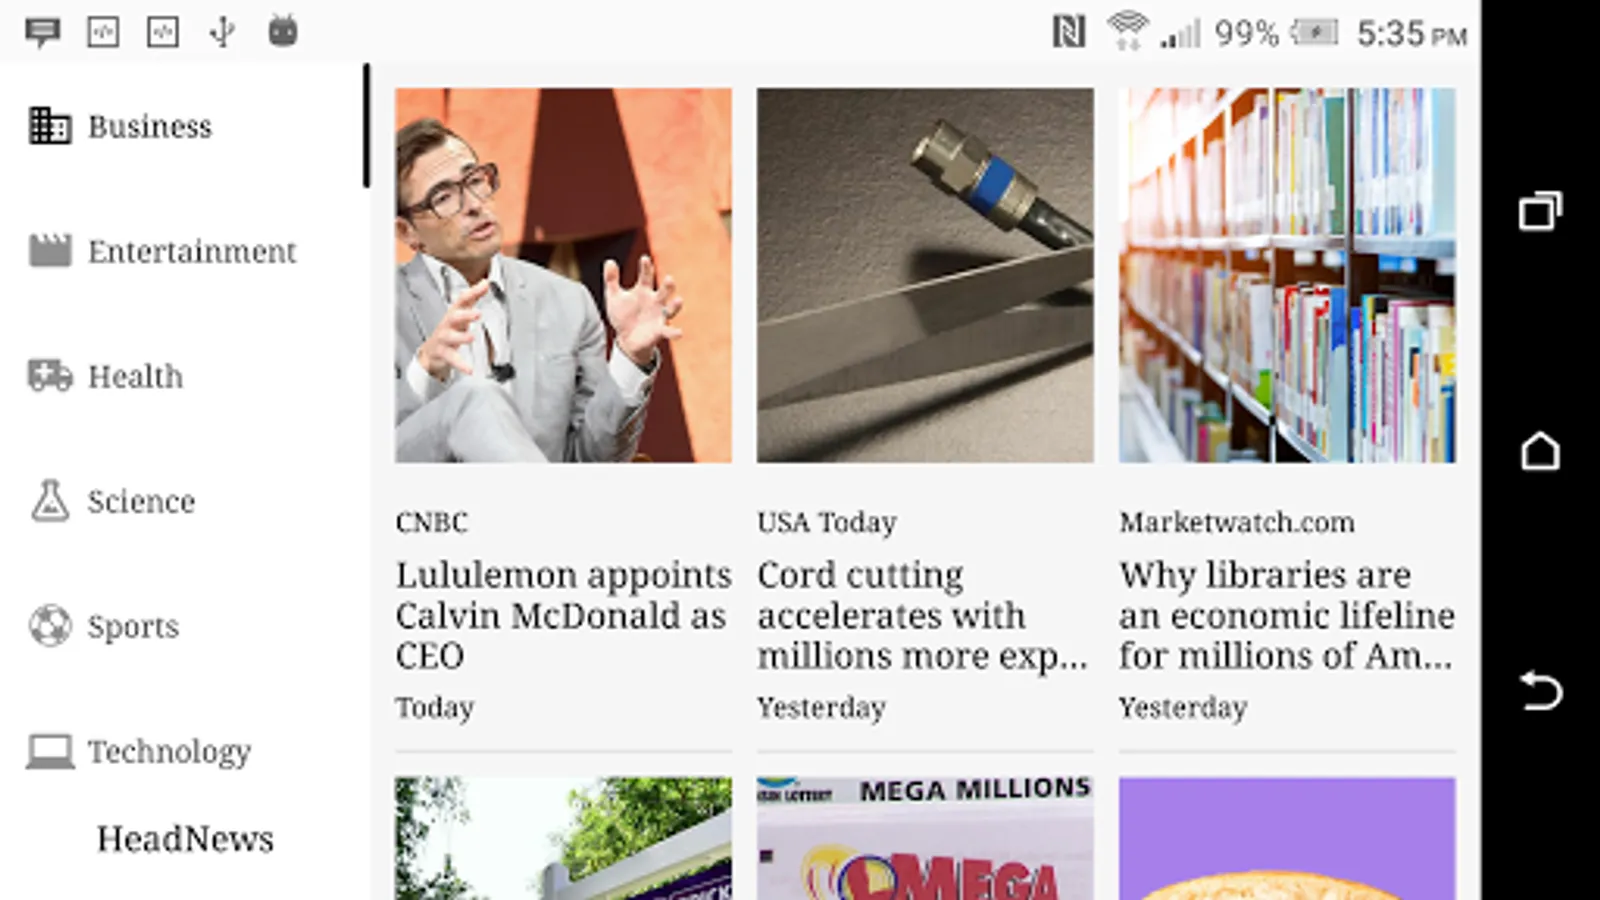Open the Mega Millions article image
This screenshot has width=1600, height=900.
coord(925,838)
